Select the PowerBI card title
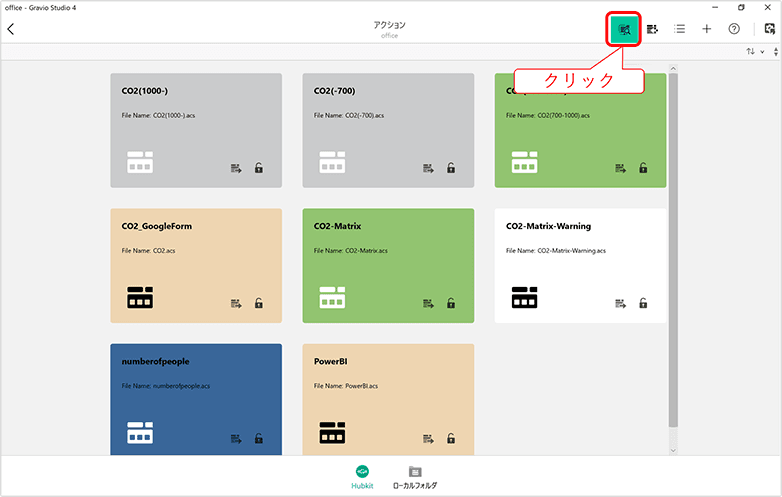The width and height of the screenshot is (782, 497). pos(330,361)
